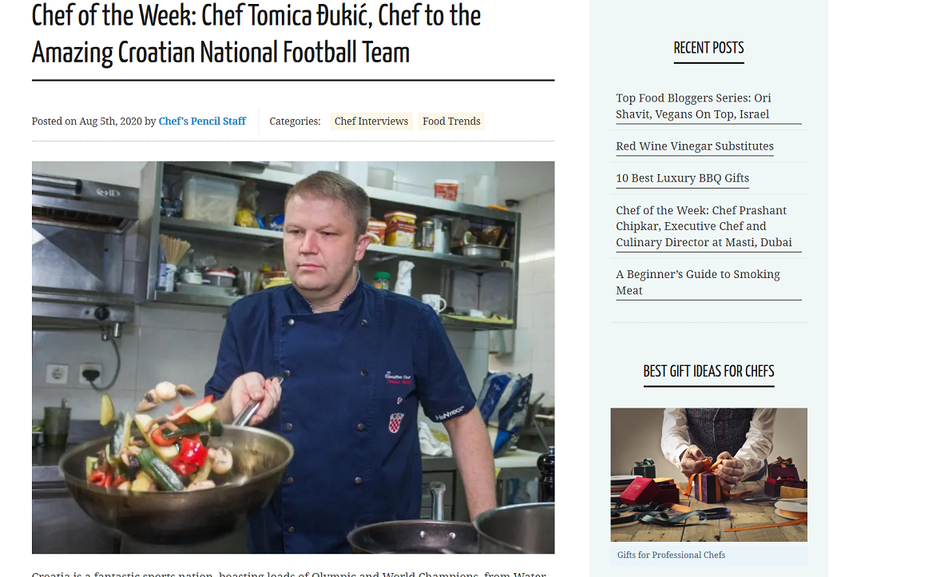Viewport: 940px width, 577px height.
Task: Click the article title about Chef Tomica Đukić
Action: coord(256,34)
